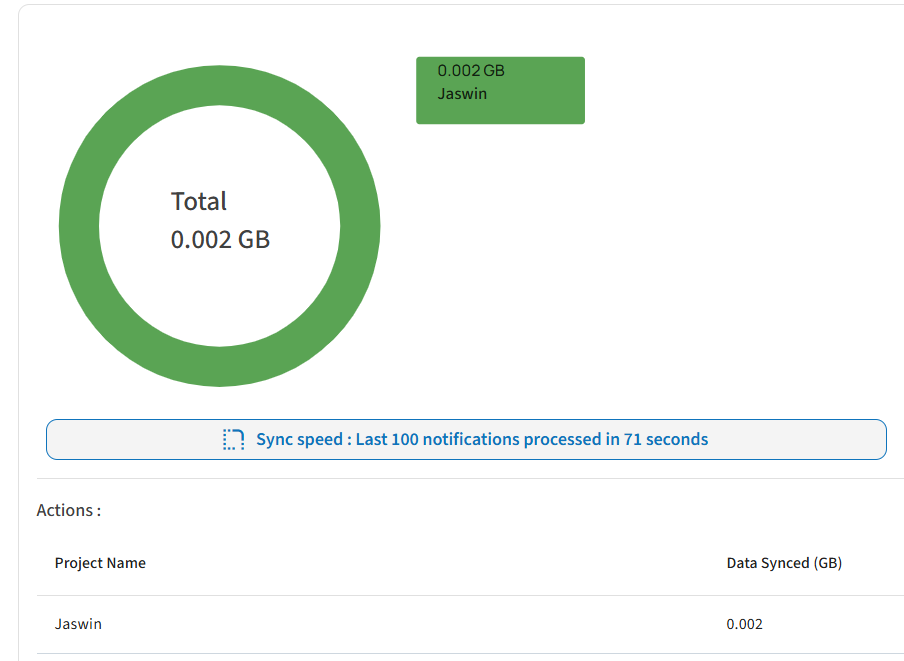Click the Jaswin label in the green legend
The image size is (904, 661).
(x=462, y=94)
